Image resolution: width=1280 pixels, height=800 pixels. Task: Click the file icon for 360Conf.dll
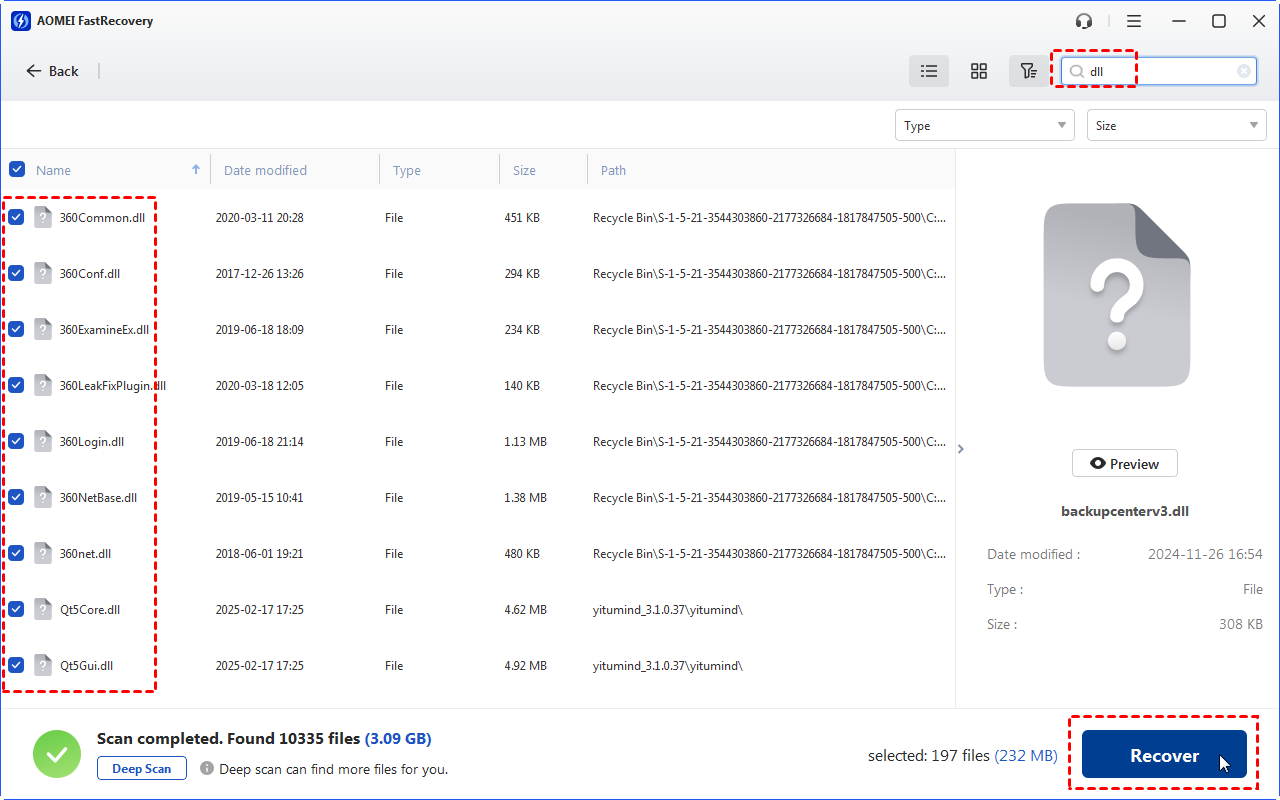coord(43,273)
